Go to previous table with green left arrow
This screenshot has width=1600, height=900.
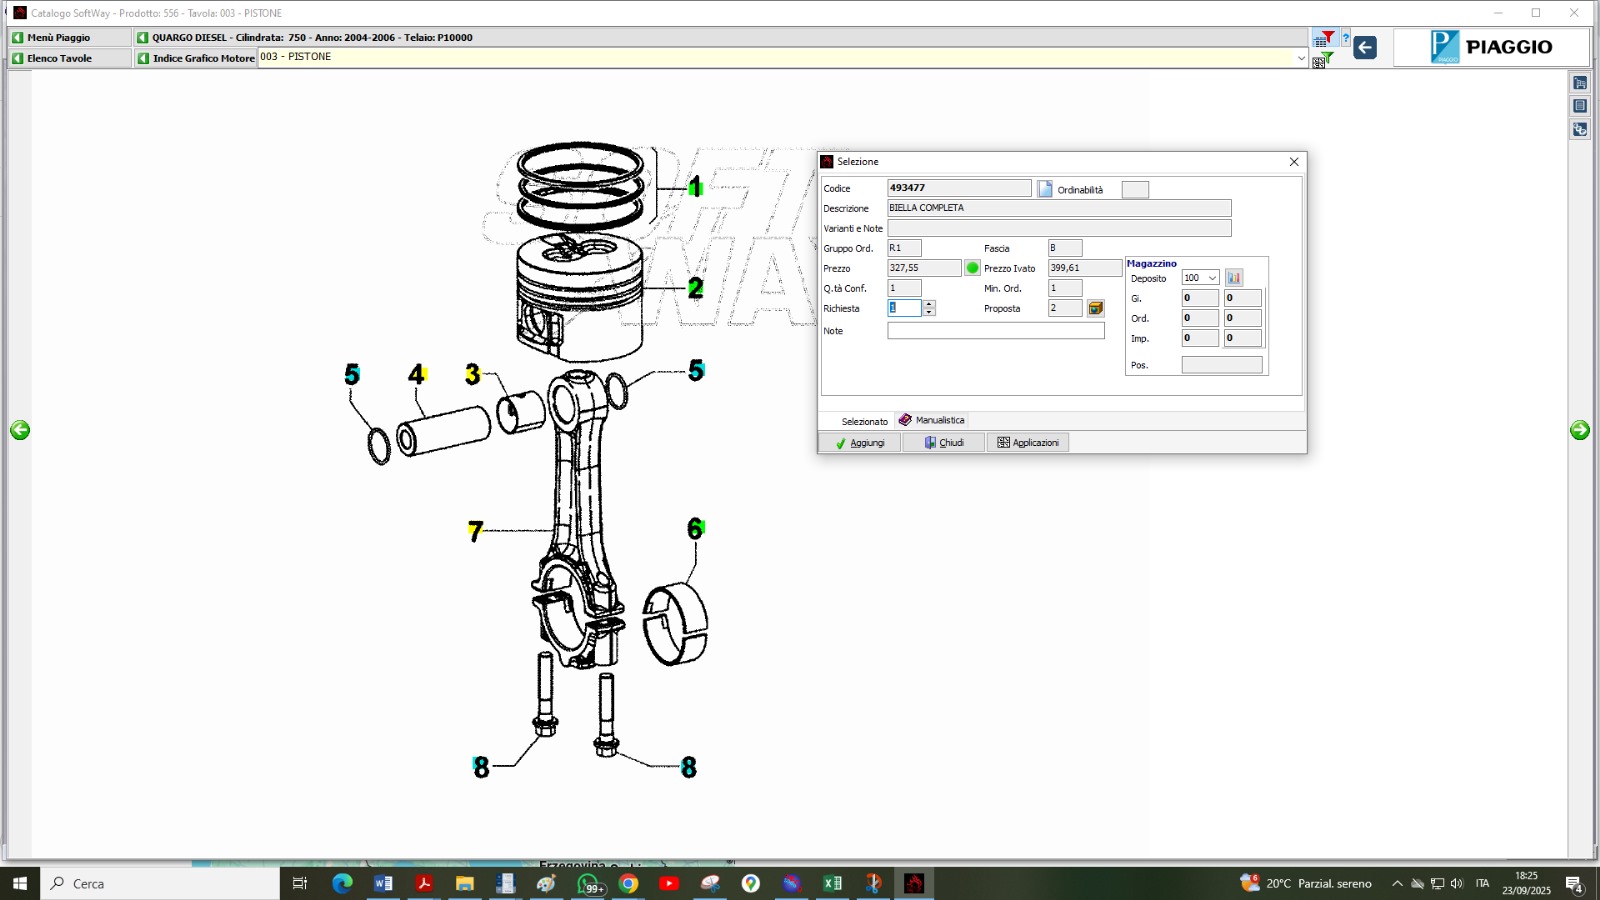tap(20, 430)
